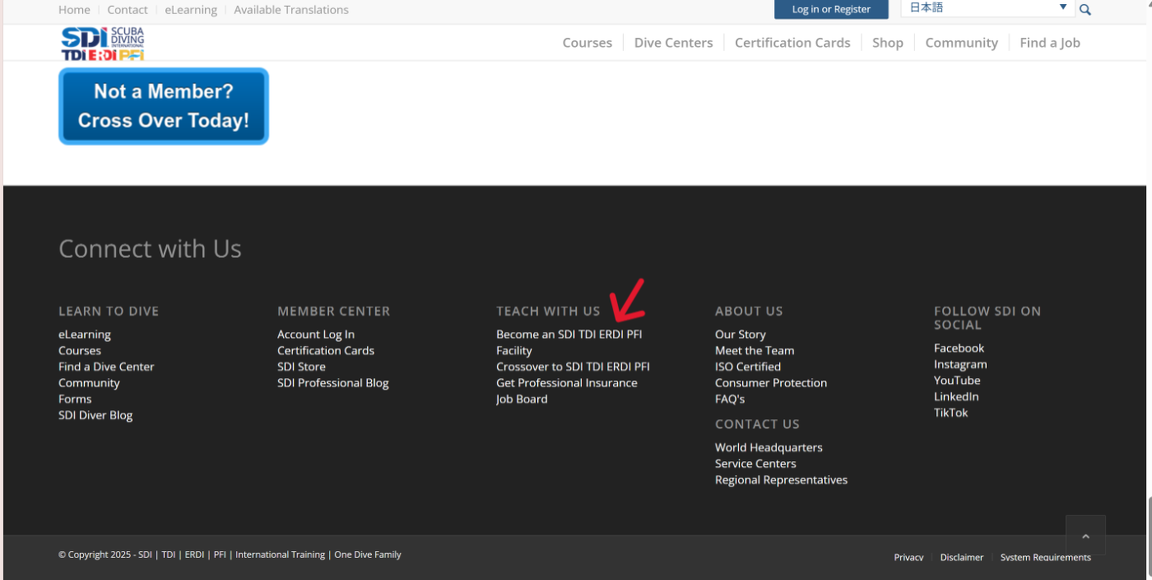Click FAQ's link
Screen dimensions: 1152x580
click(x=730, y=399)
